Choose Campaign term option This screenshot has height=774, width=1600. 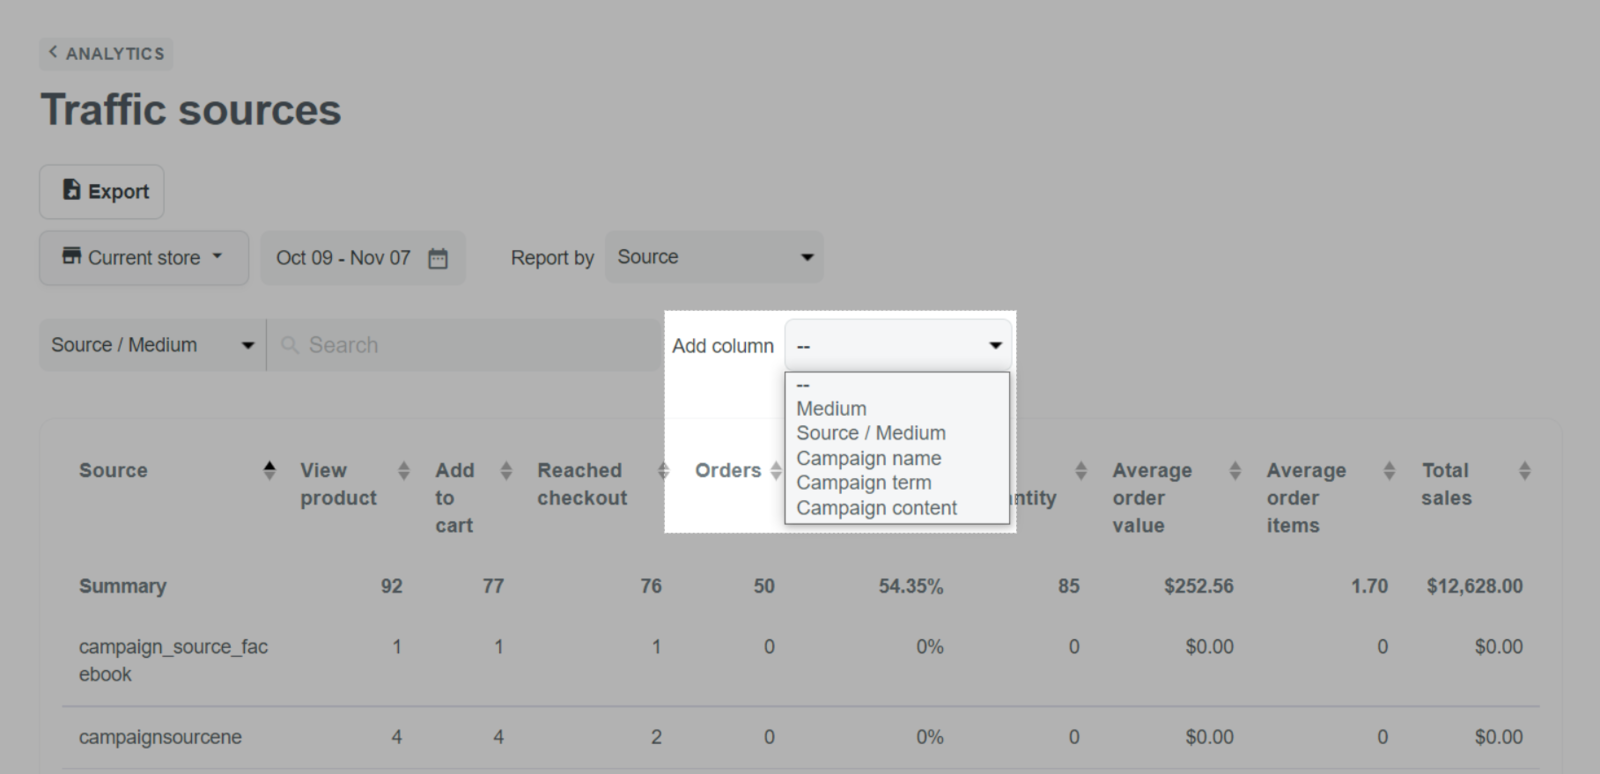click(x=897, y=483)
